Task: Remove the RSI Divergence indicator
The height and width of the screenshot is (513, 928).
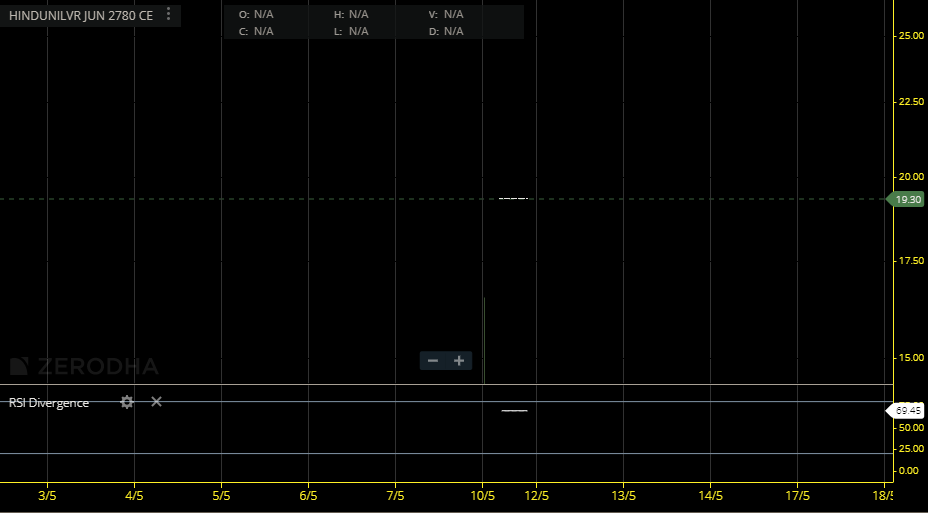Action: [156, 402]
